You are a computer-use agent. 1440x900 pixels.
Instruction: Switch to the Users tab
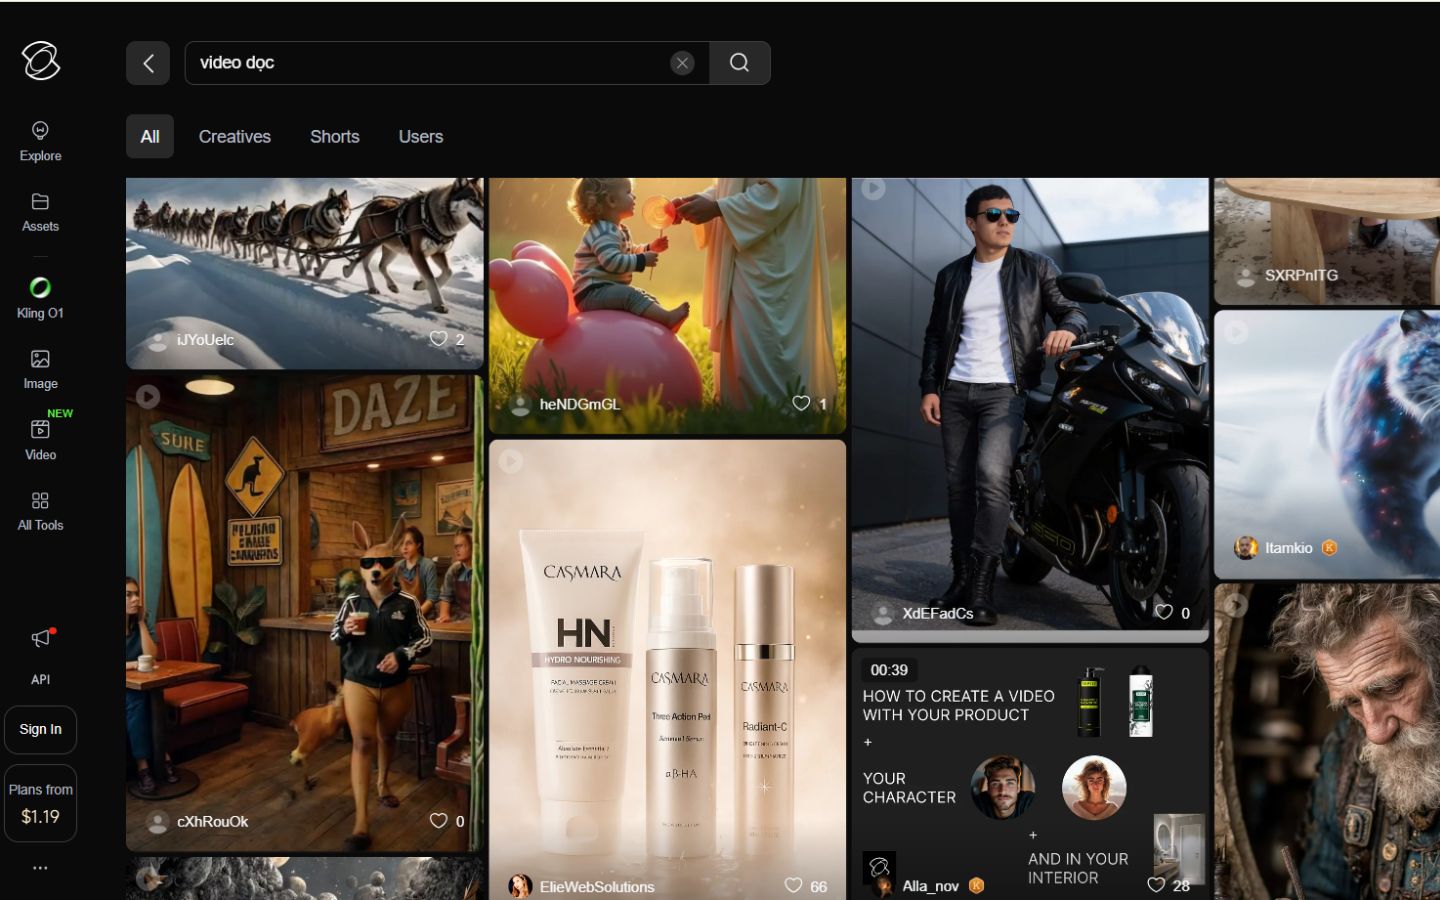tap(421, 137)
